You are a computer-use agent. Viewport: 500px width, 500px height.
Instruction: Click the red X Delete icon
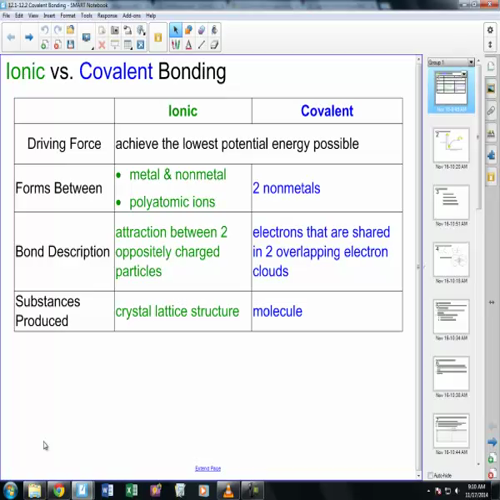[x=102, y=44]
